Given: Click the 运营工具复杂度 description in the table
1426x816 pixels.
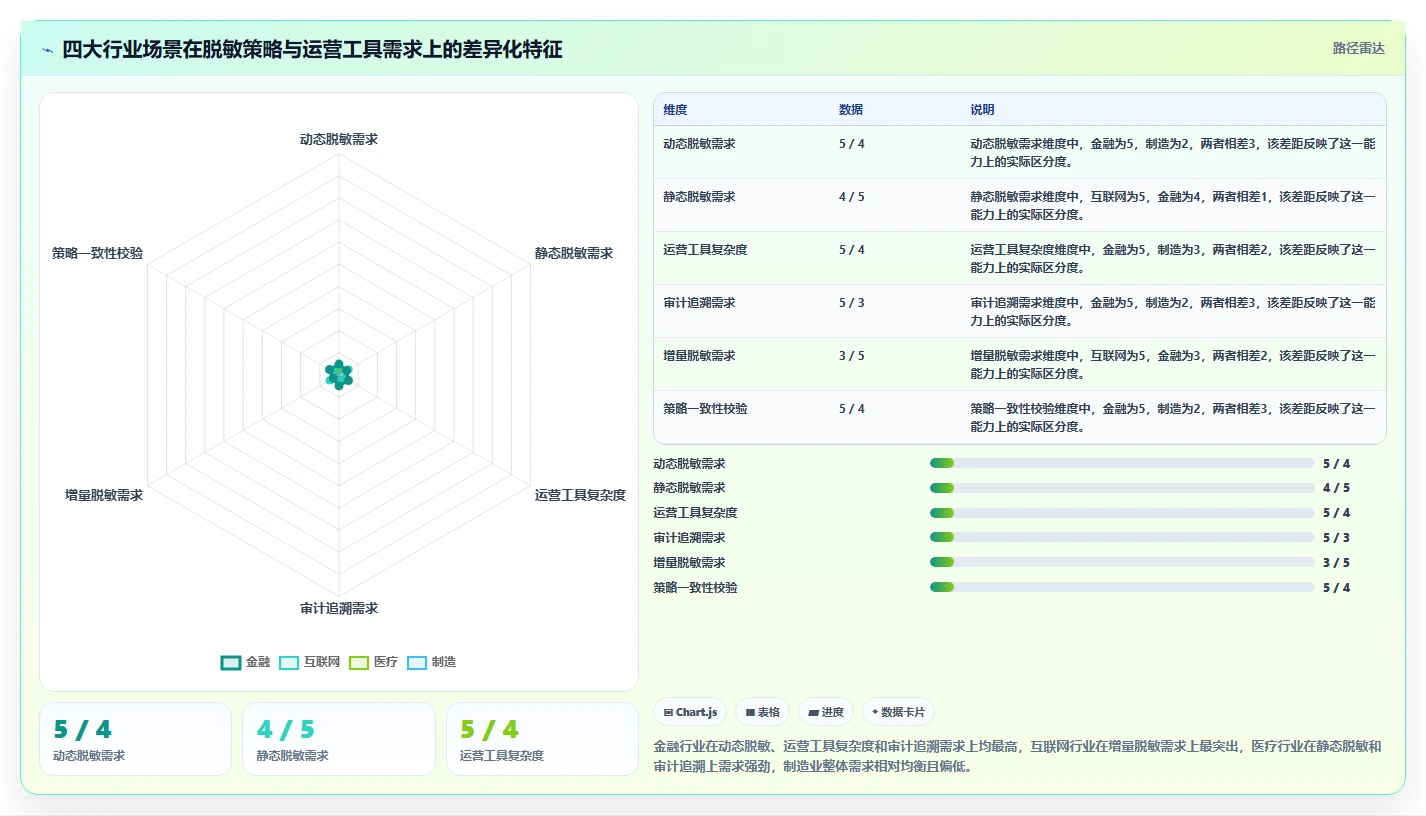Looking at the screenshot, I should (1172, 258).
